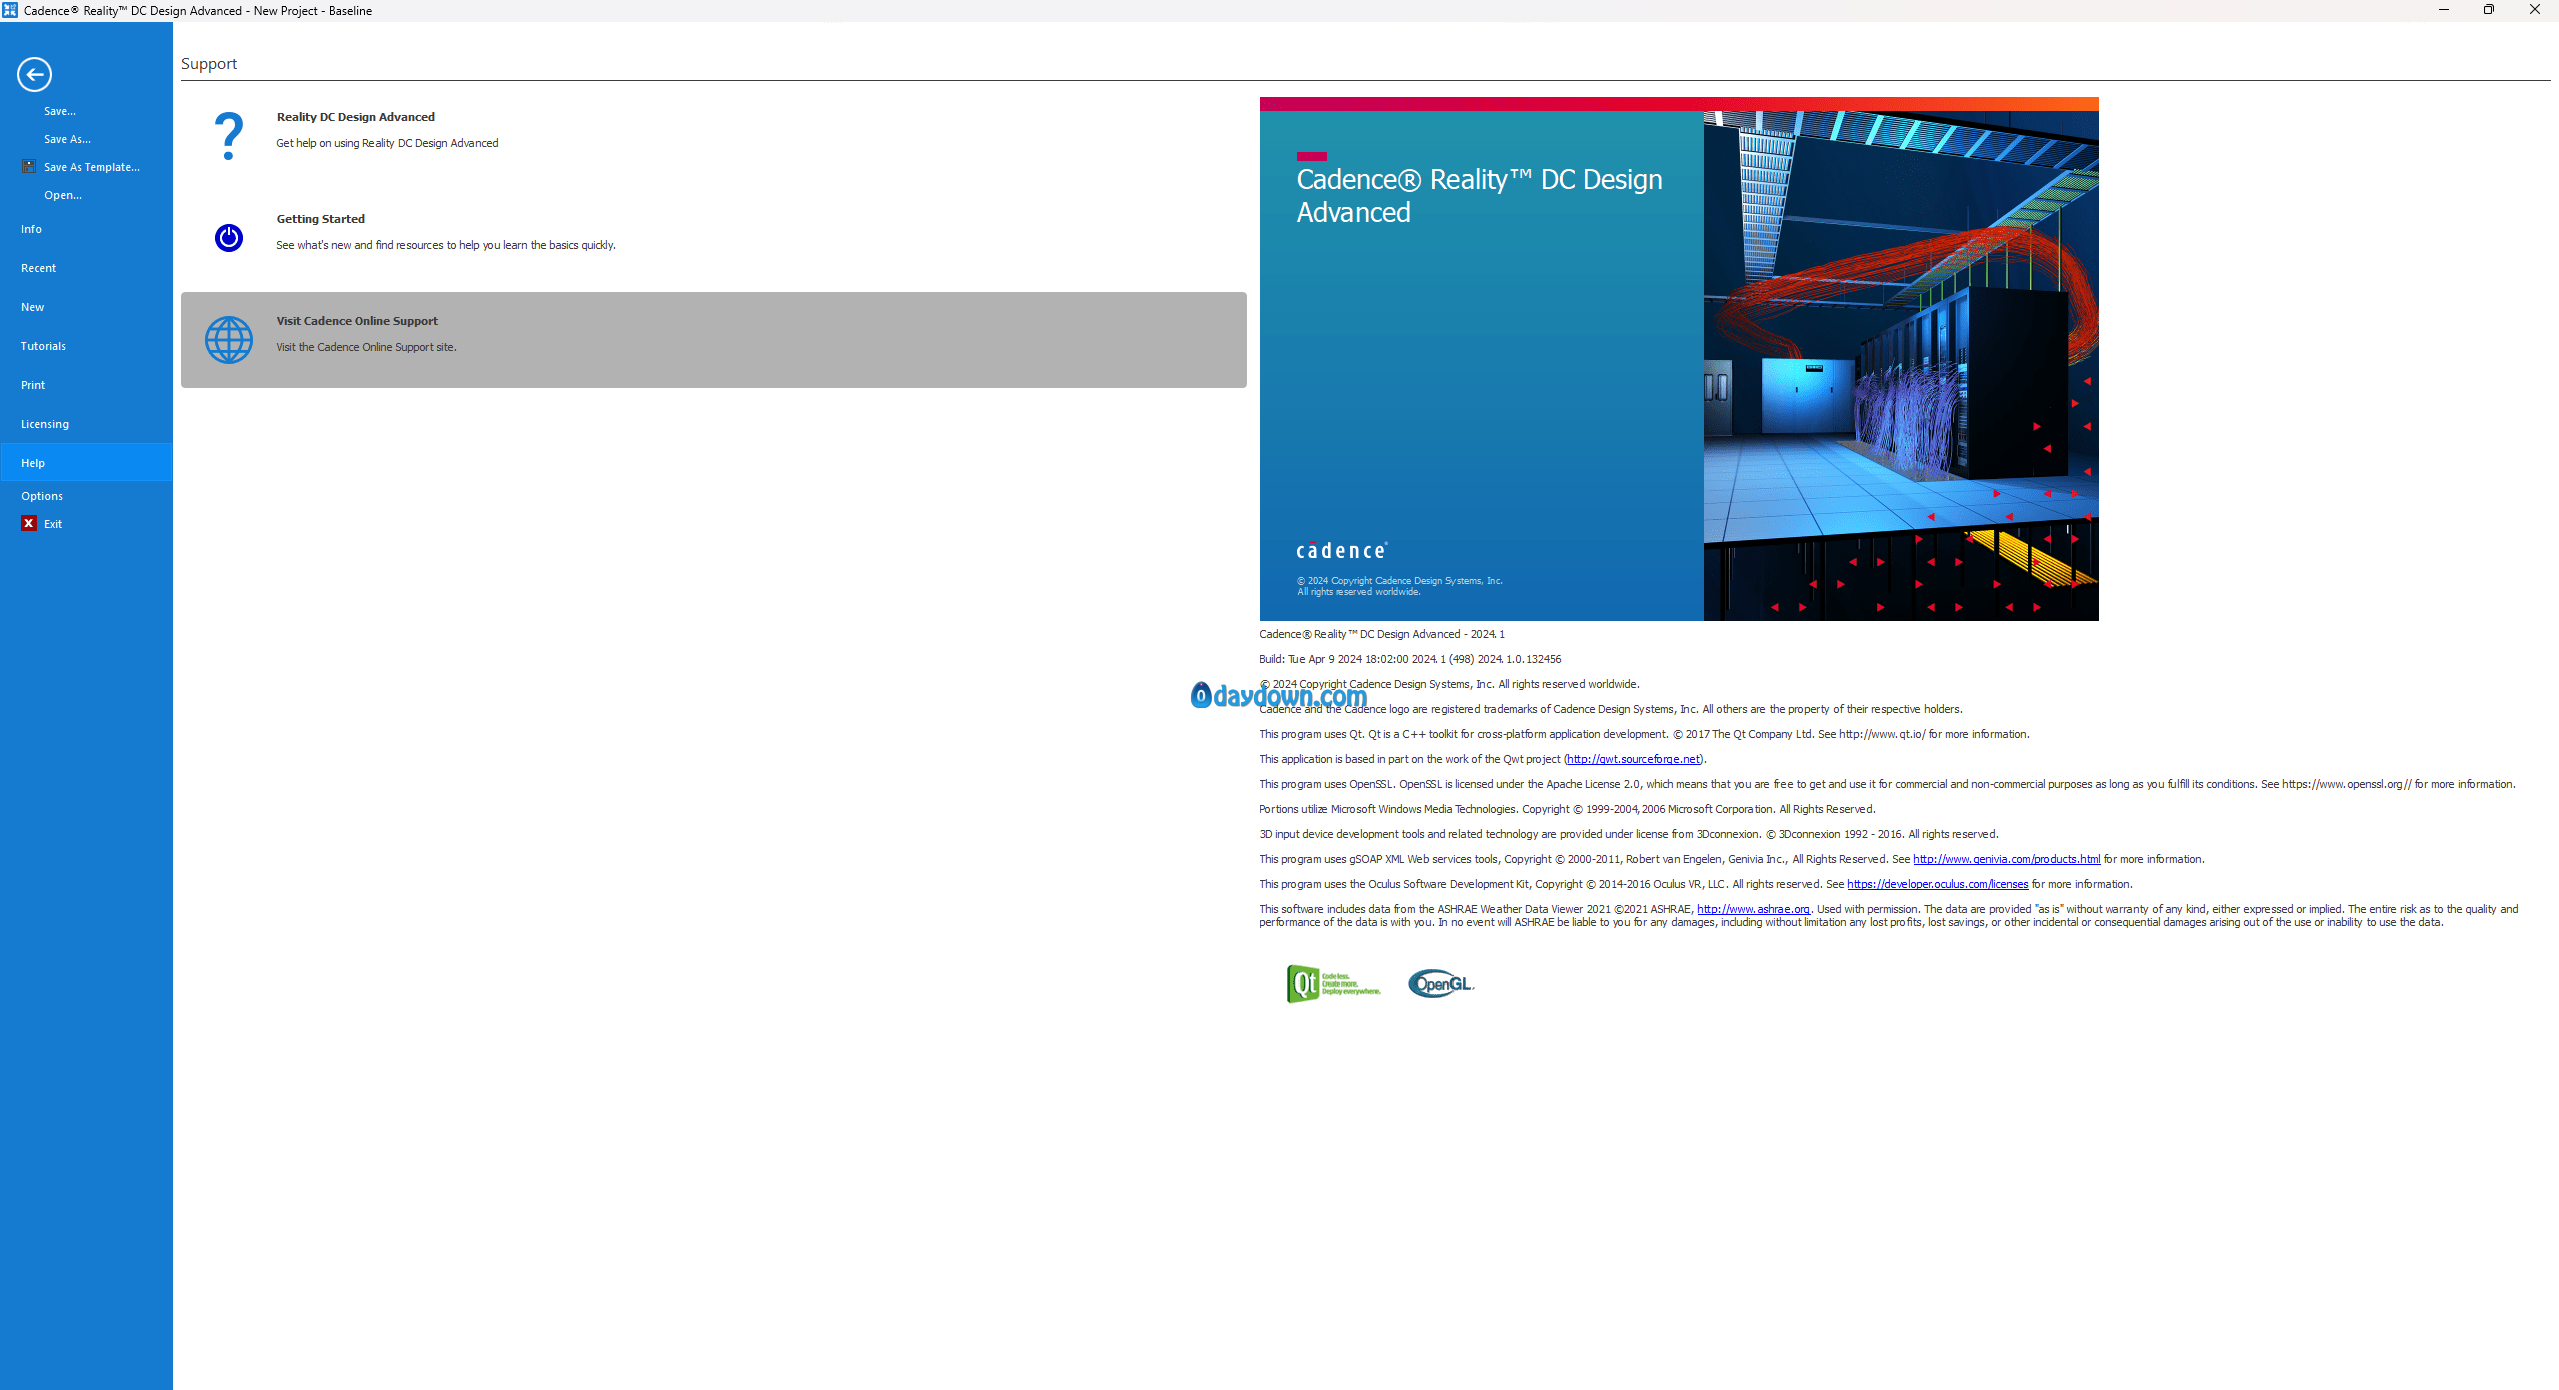Viewport: 2559px width, 1390px height.
Task: Click the OpenGL logo image
Action: click(1440, 984)
